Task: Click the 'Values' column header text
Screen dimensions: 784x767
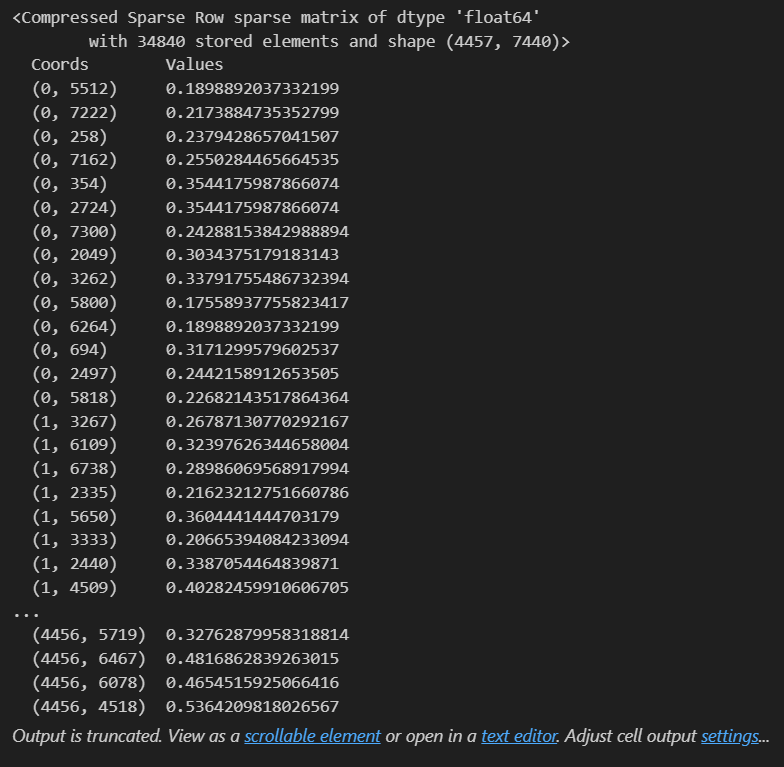Action: [x=194, y=64]
